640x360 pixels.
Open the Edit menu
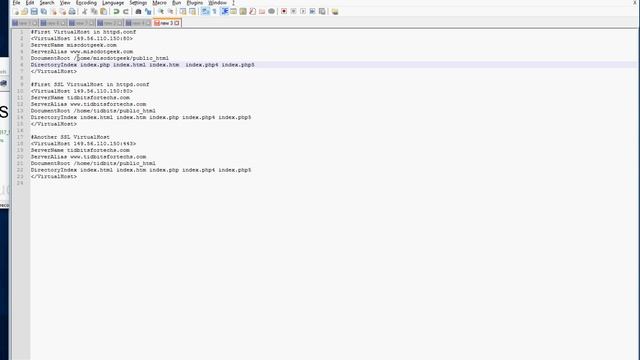click(x=30, y=3)
